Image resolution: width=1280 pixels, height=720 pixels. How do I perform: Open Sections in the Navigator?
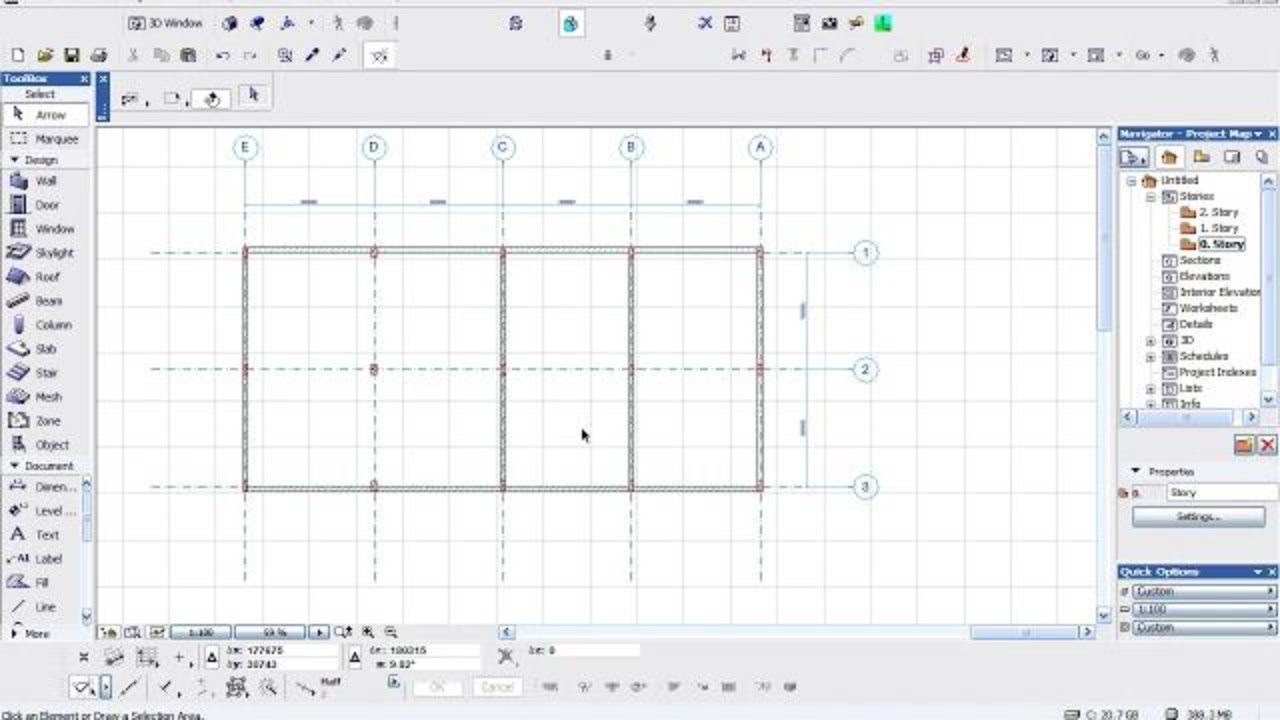click(x=1191, y=261)
